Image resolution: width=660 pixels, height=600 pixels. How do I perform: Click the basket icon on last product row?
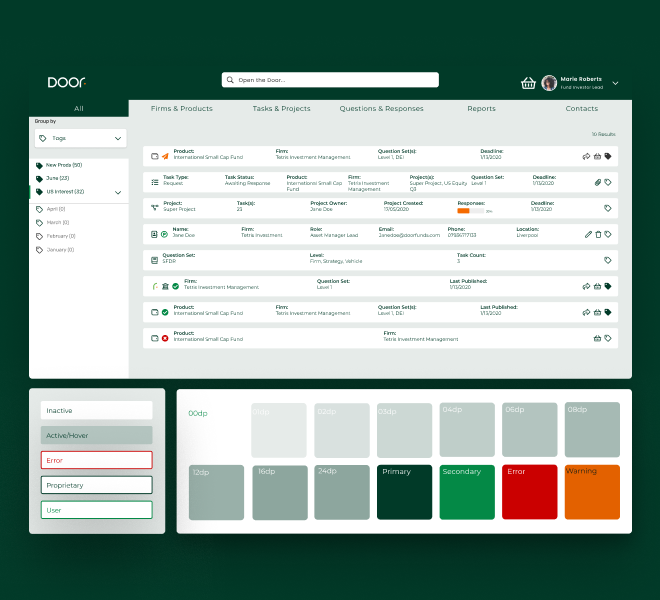pos(597,338)
